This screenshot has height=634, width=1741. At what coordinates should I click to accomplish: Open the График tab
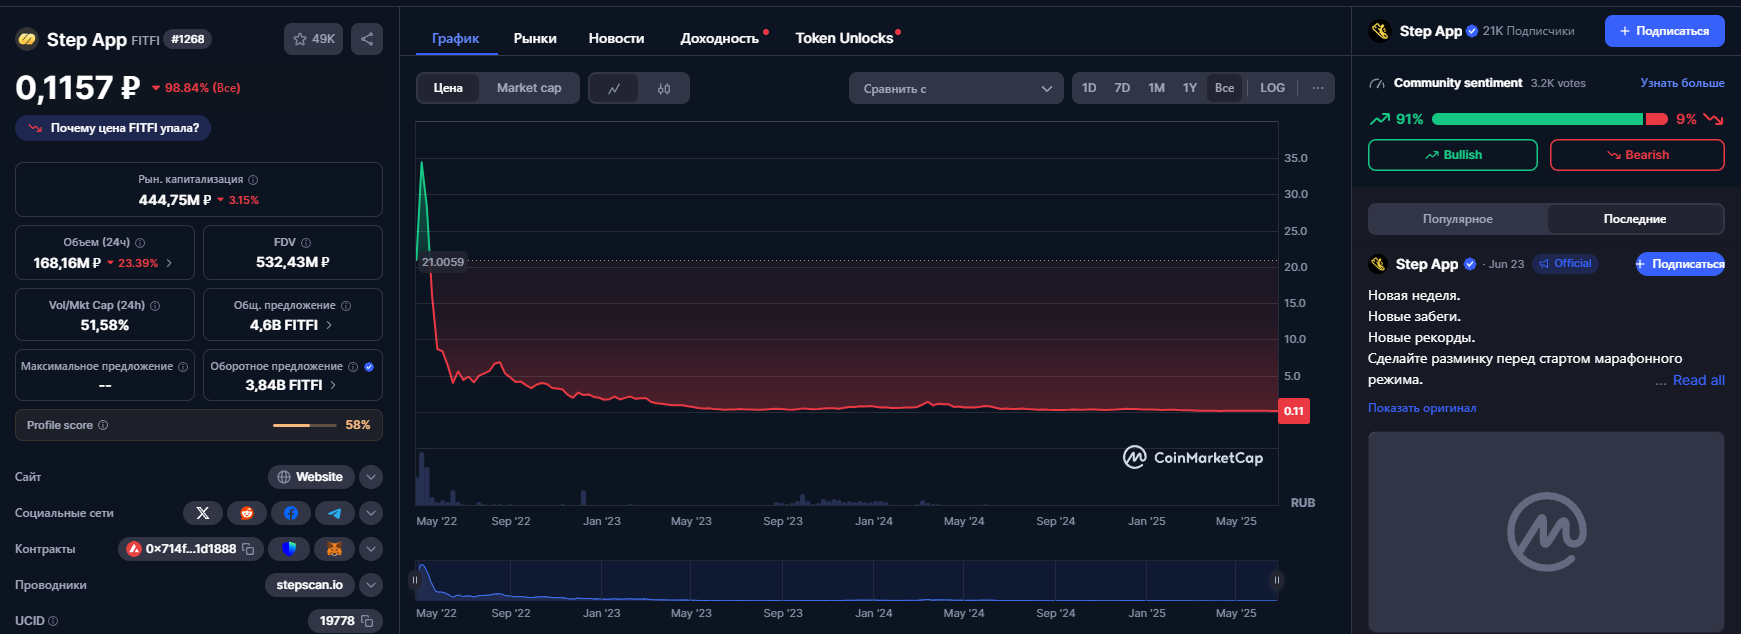click(x=456, y=38)
